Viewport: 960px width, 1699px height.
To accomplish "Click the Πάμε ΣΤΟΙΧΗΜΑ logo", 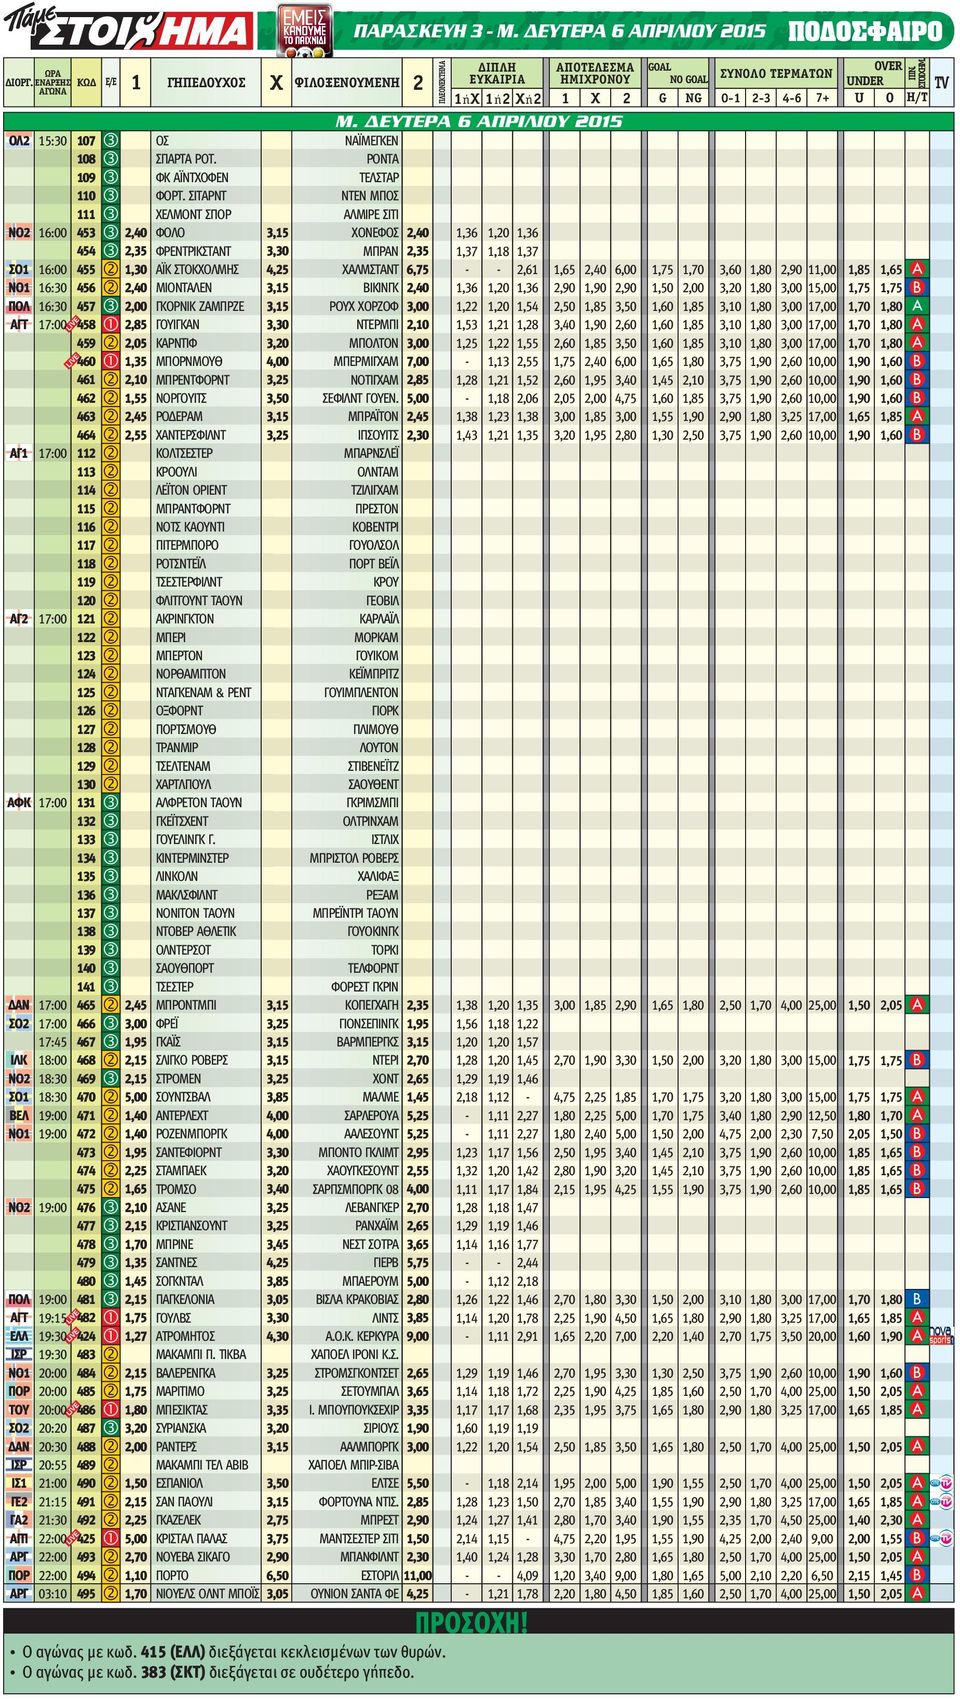I will pyautogui.click(x=128, y=26).
